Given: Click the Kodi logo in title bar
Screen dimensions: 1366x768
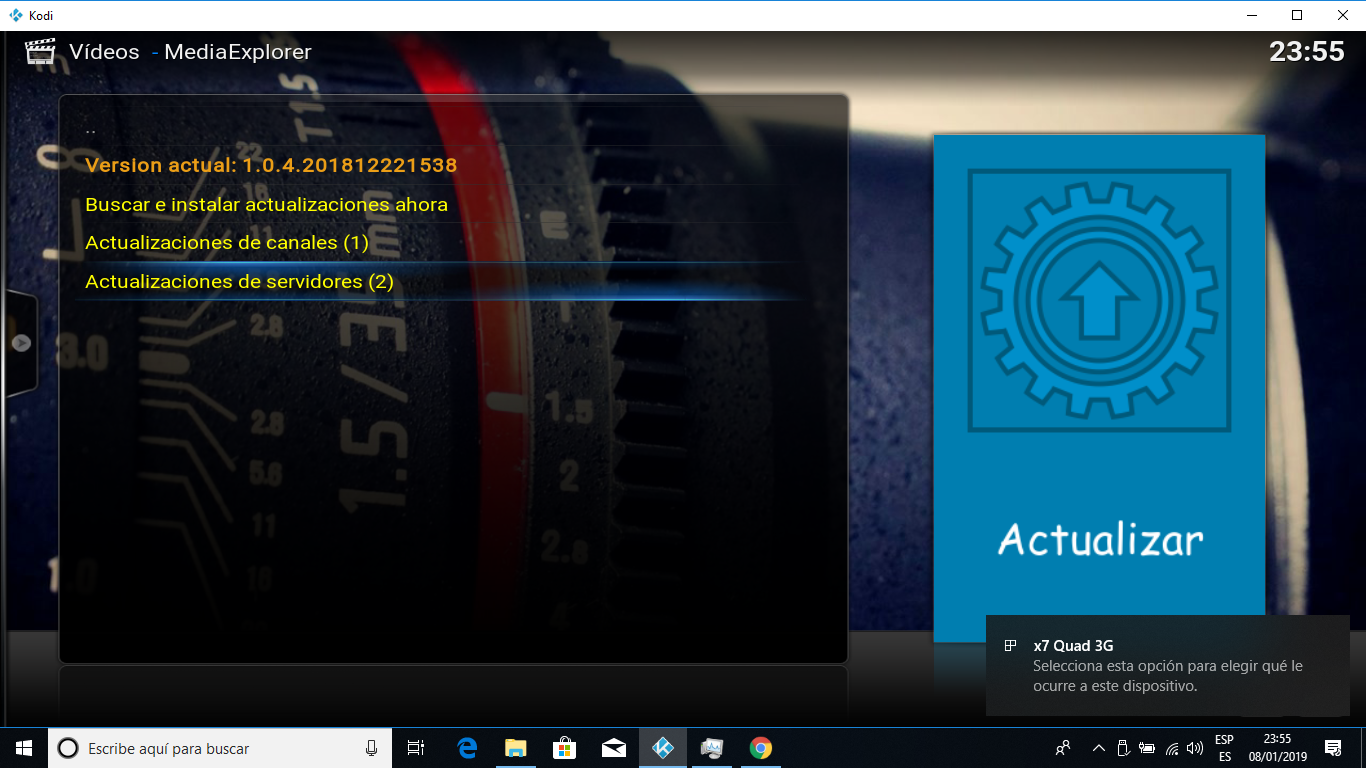Looking at the screenshot, I should pos(15,15).
